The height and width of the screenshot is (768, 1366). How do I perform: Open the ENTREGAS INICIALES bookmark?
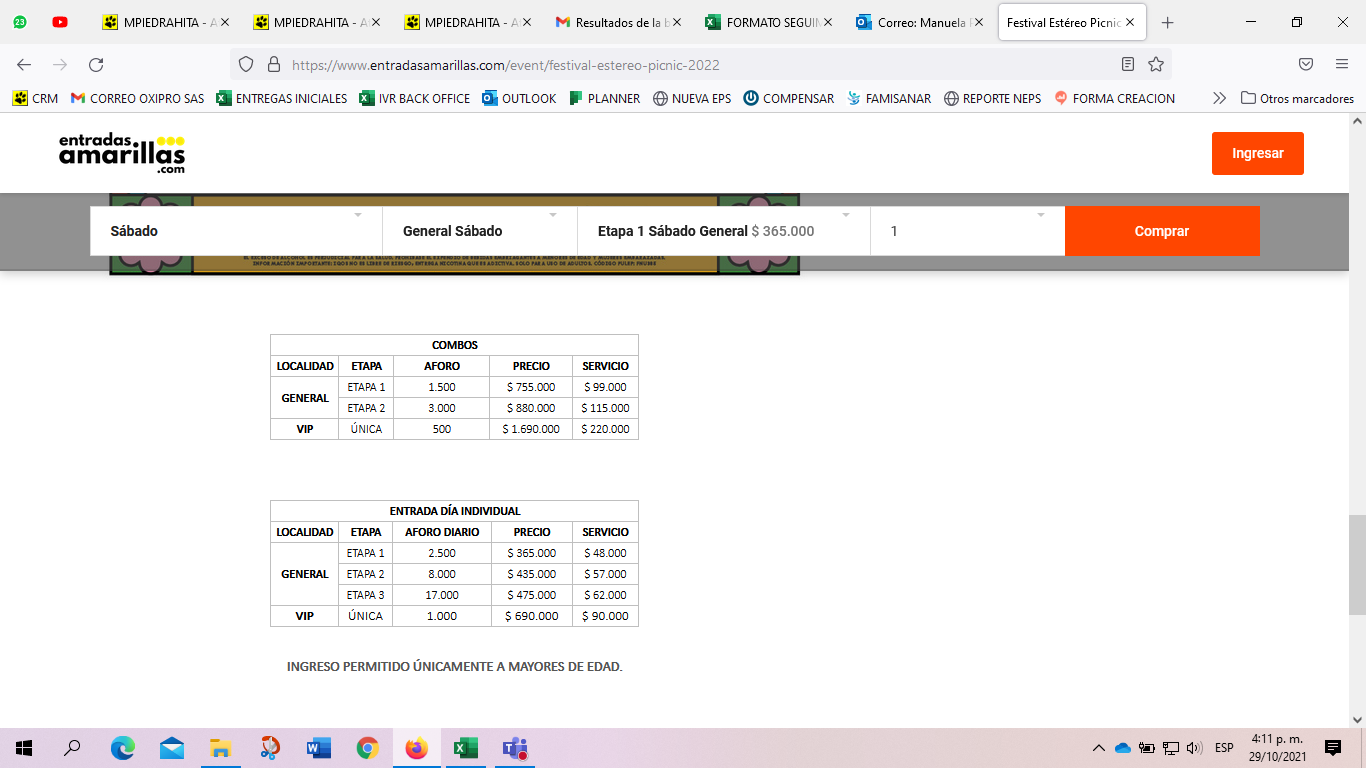click(x=282, y=98)
